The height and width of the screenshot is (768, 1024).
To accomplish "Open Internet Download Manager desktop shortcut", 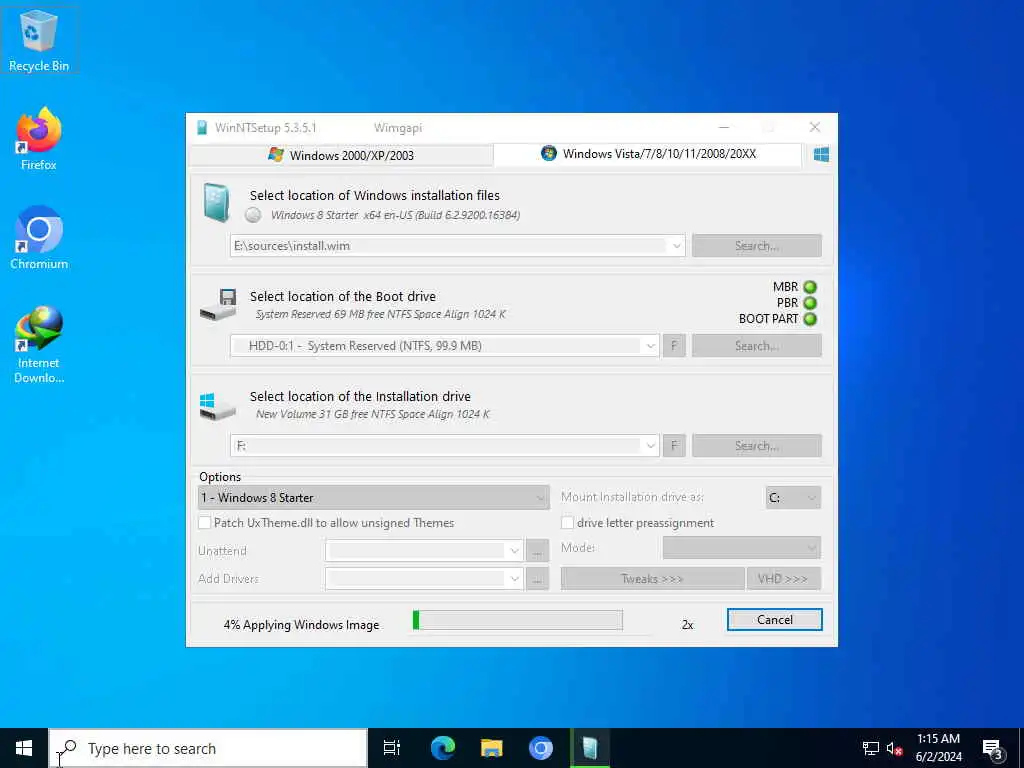I will 39,344.
